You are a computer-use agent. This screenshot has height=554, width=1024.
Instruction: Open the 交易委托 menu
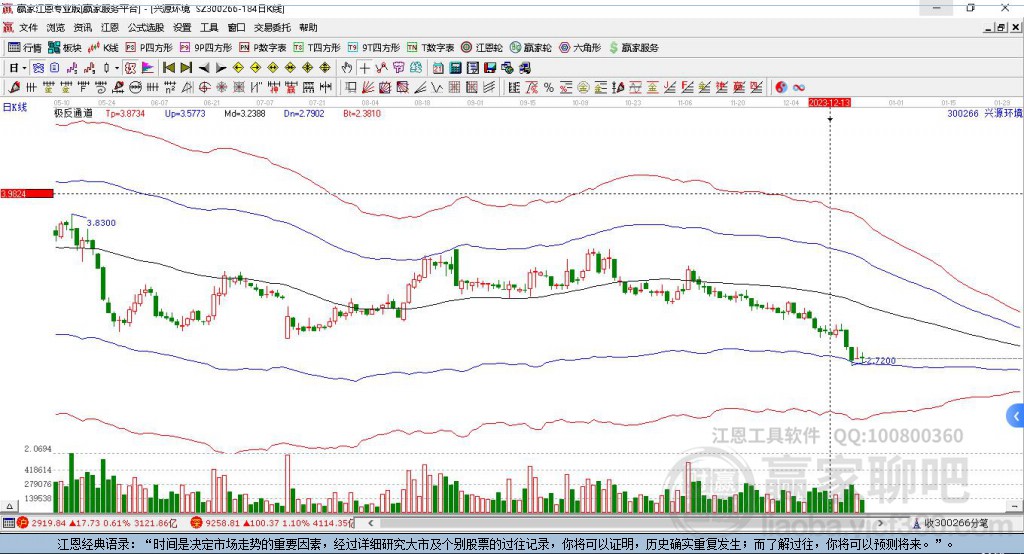pyautogui.click(x=272, y=27)
